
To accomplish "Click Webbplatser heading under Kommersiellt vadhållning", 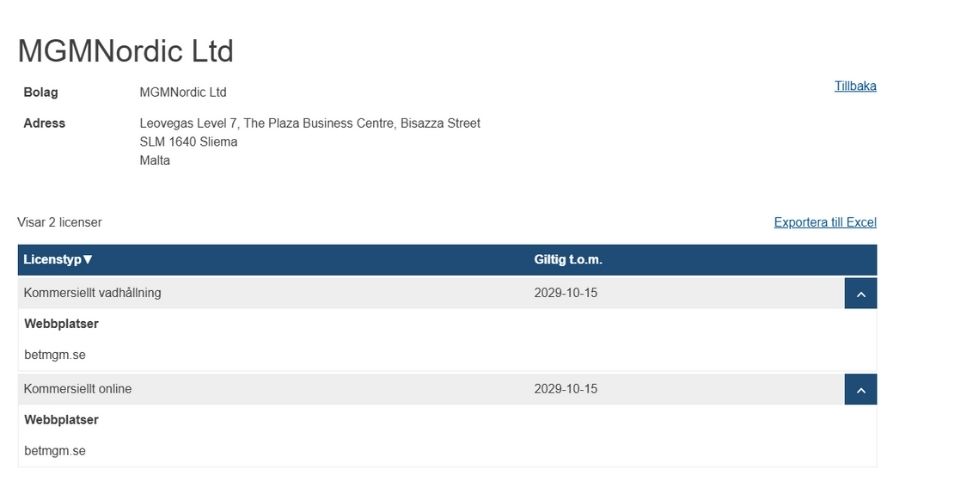I will [61, 324].
